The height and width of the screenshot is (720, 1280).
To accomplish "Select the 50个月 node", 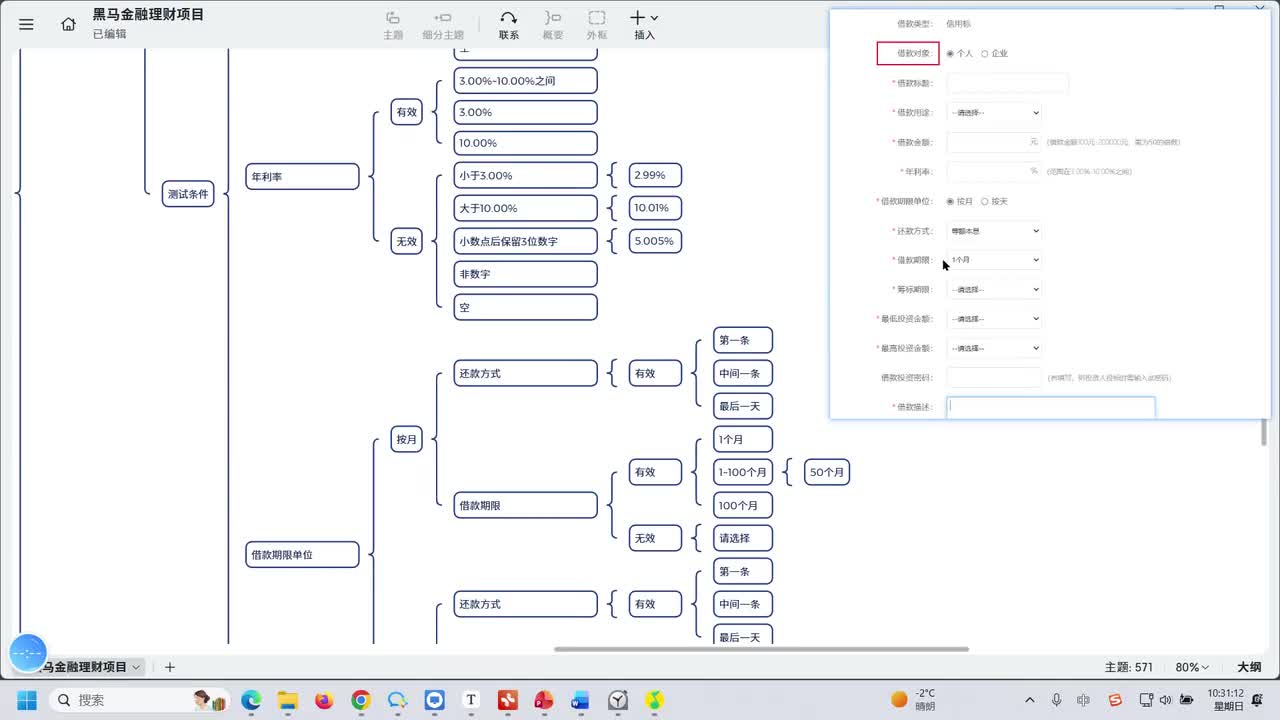I will click(827, 472).
